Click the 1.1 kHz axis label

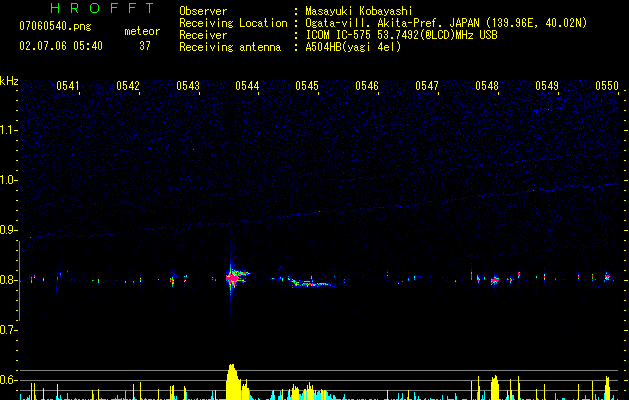click(x=8, y=130)
